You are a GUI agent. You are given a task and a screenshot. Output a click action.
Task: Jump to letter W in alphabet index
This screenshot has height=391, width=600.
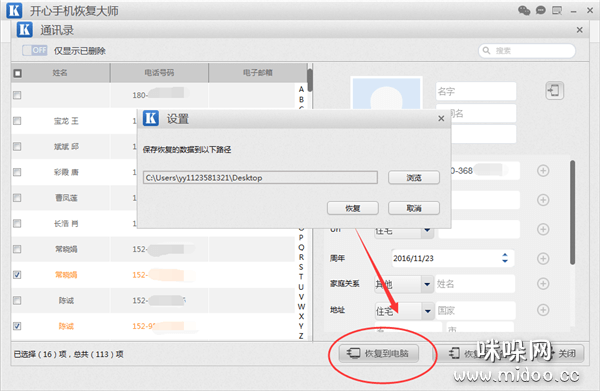coord(301,306)
